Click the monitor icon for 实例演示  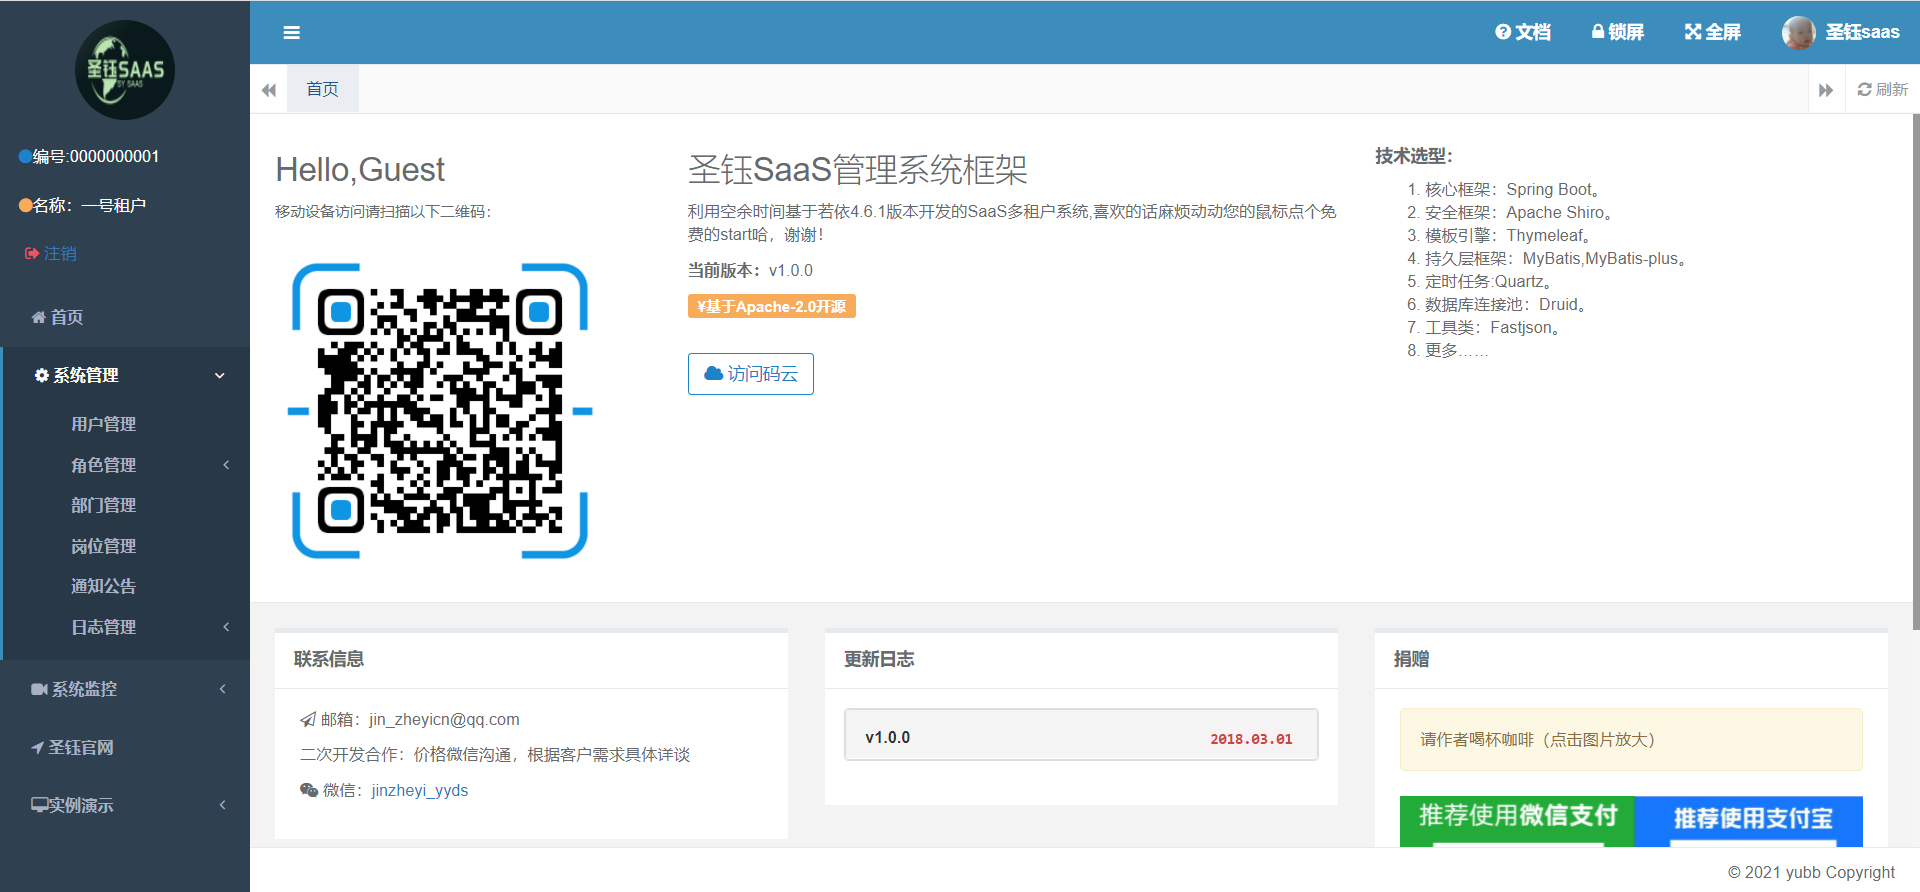click(x=40, y=805)
